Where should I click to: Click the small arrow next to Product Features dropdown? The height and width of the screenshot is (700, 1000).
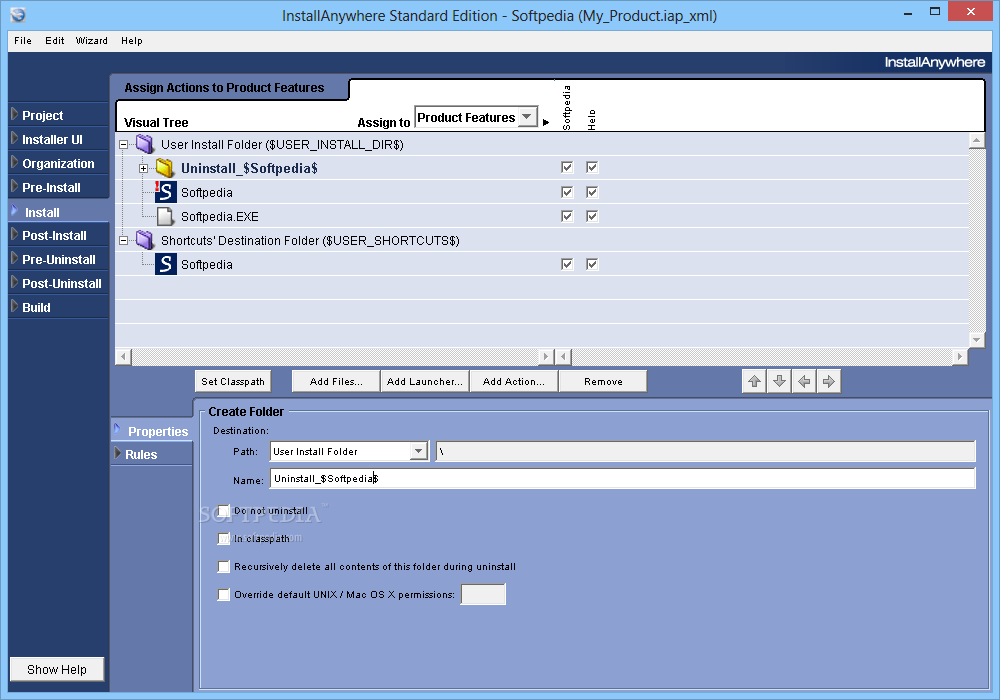coord(546,122)
